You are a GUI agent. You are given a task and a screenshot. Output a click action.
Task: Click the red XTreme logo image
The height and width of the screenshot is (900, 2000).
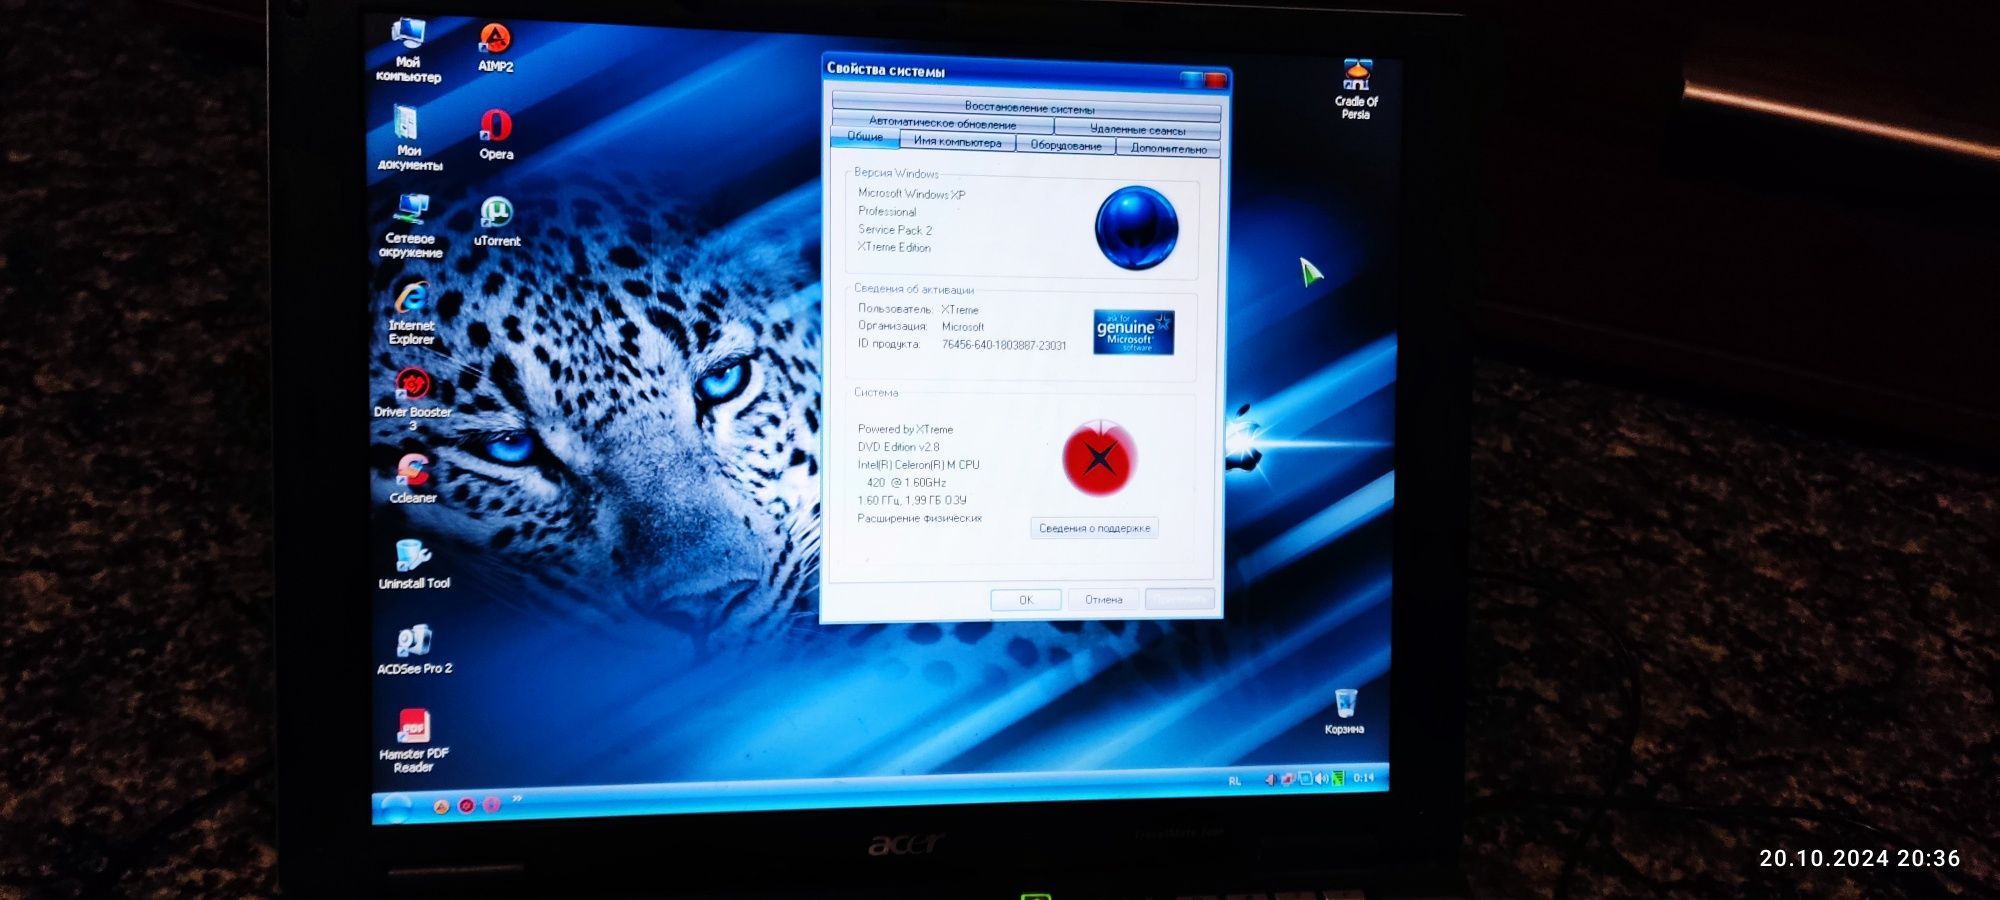[x=1099, y=458]
